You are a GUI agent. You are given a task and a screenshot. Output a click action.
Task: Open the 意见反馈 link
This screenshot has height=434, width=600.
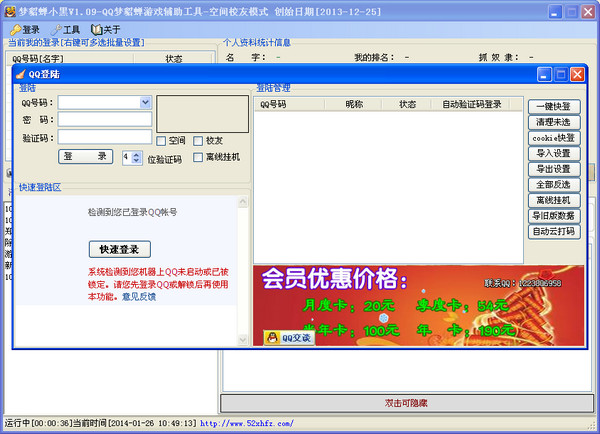click(139, 297)
